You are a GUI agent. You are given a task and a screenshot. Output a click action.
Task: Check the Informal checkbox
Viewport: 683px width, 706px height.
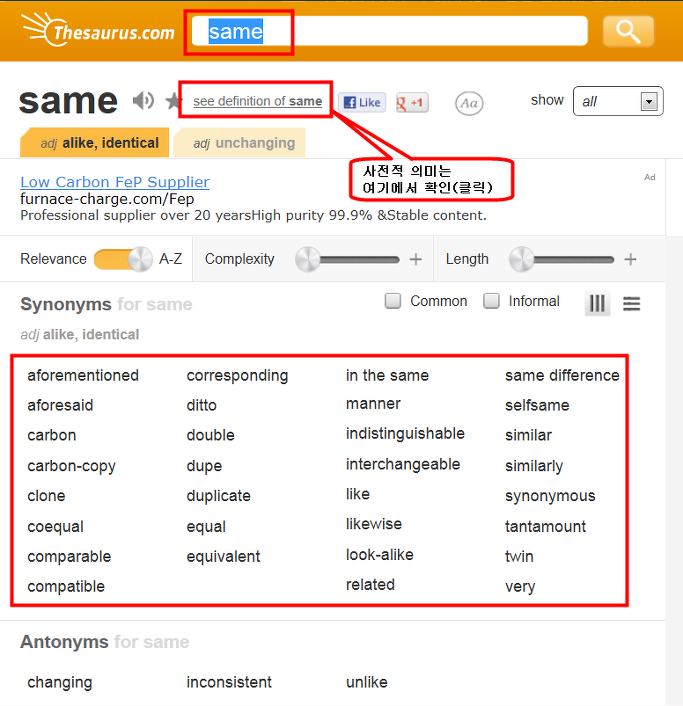pos(491,301)
